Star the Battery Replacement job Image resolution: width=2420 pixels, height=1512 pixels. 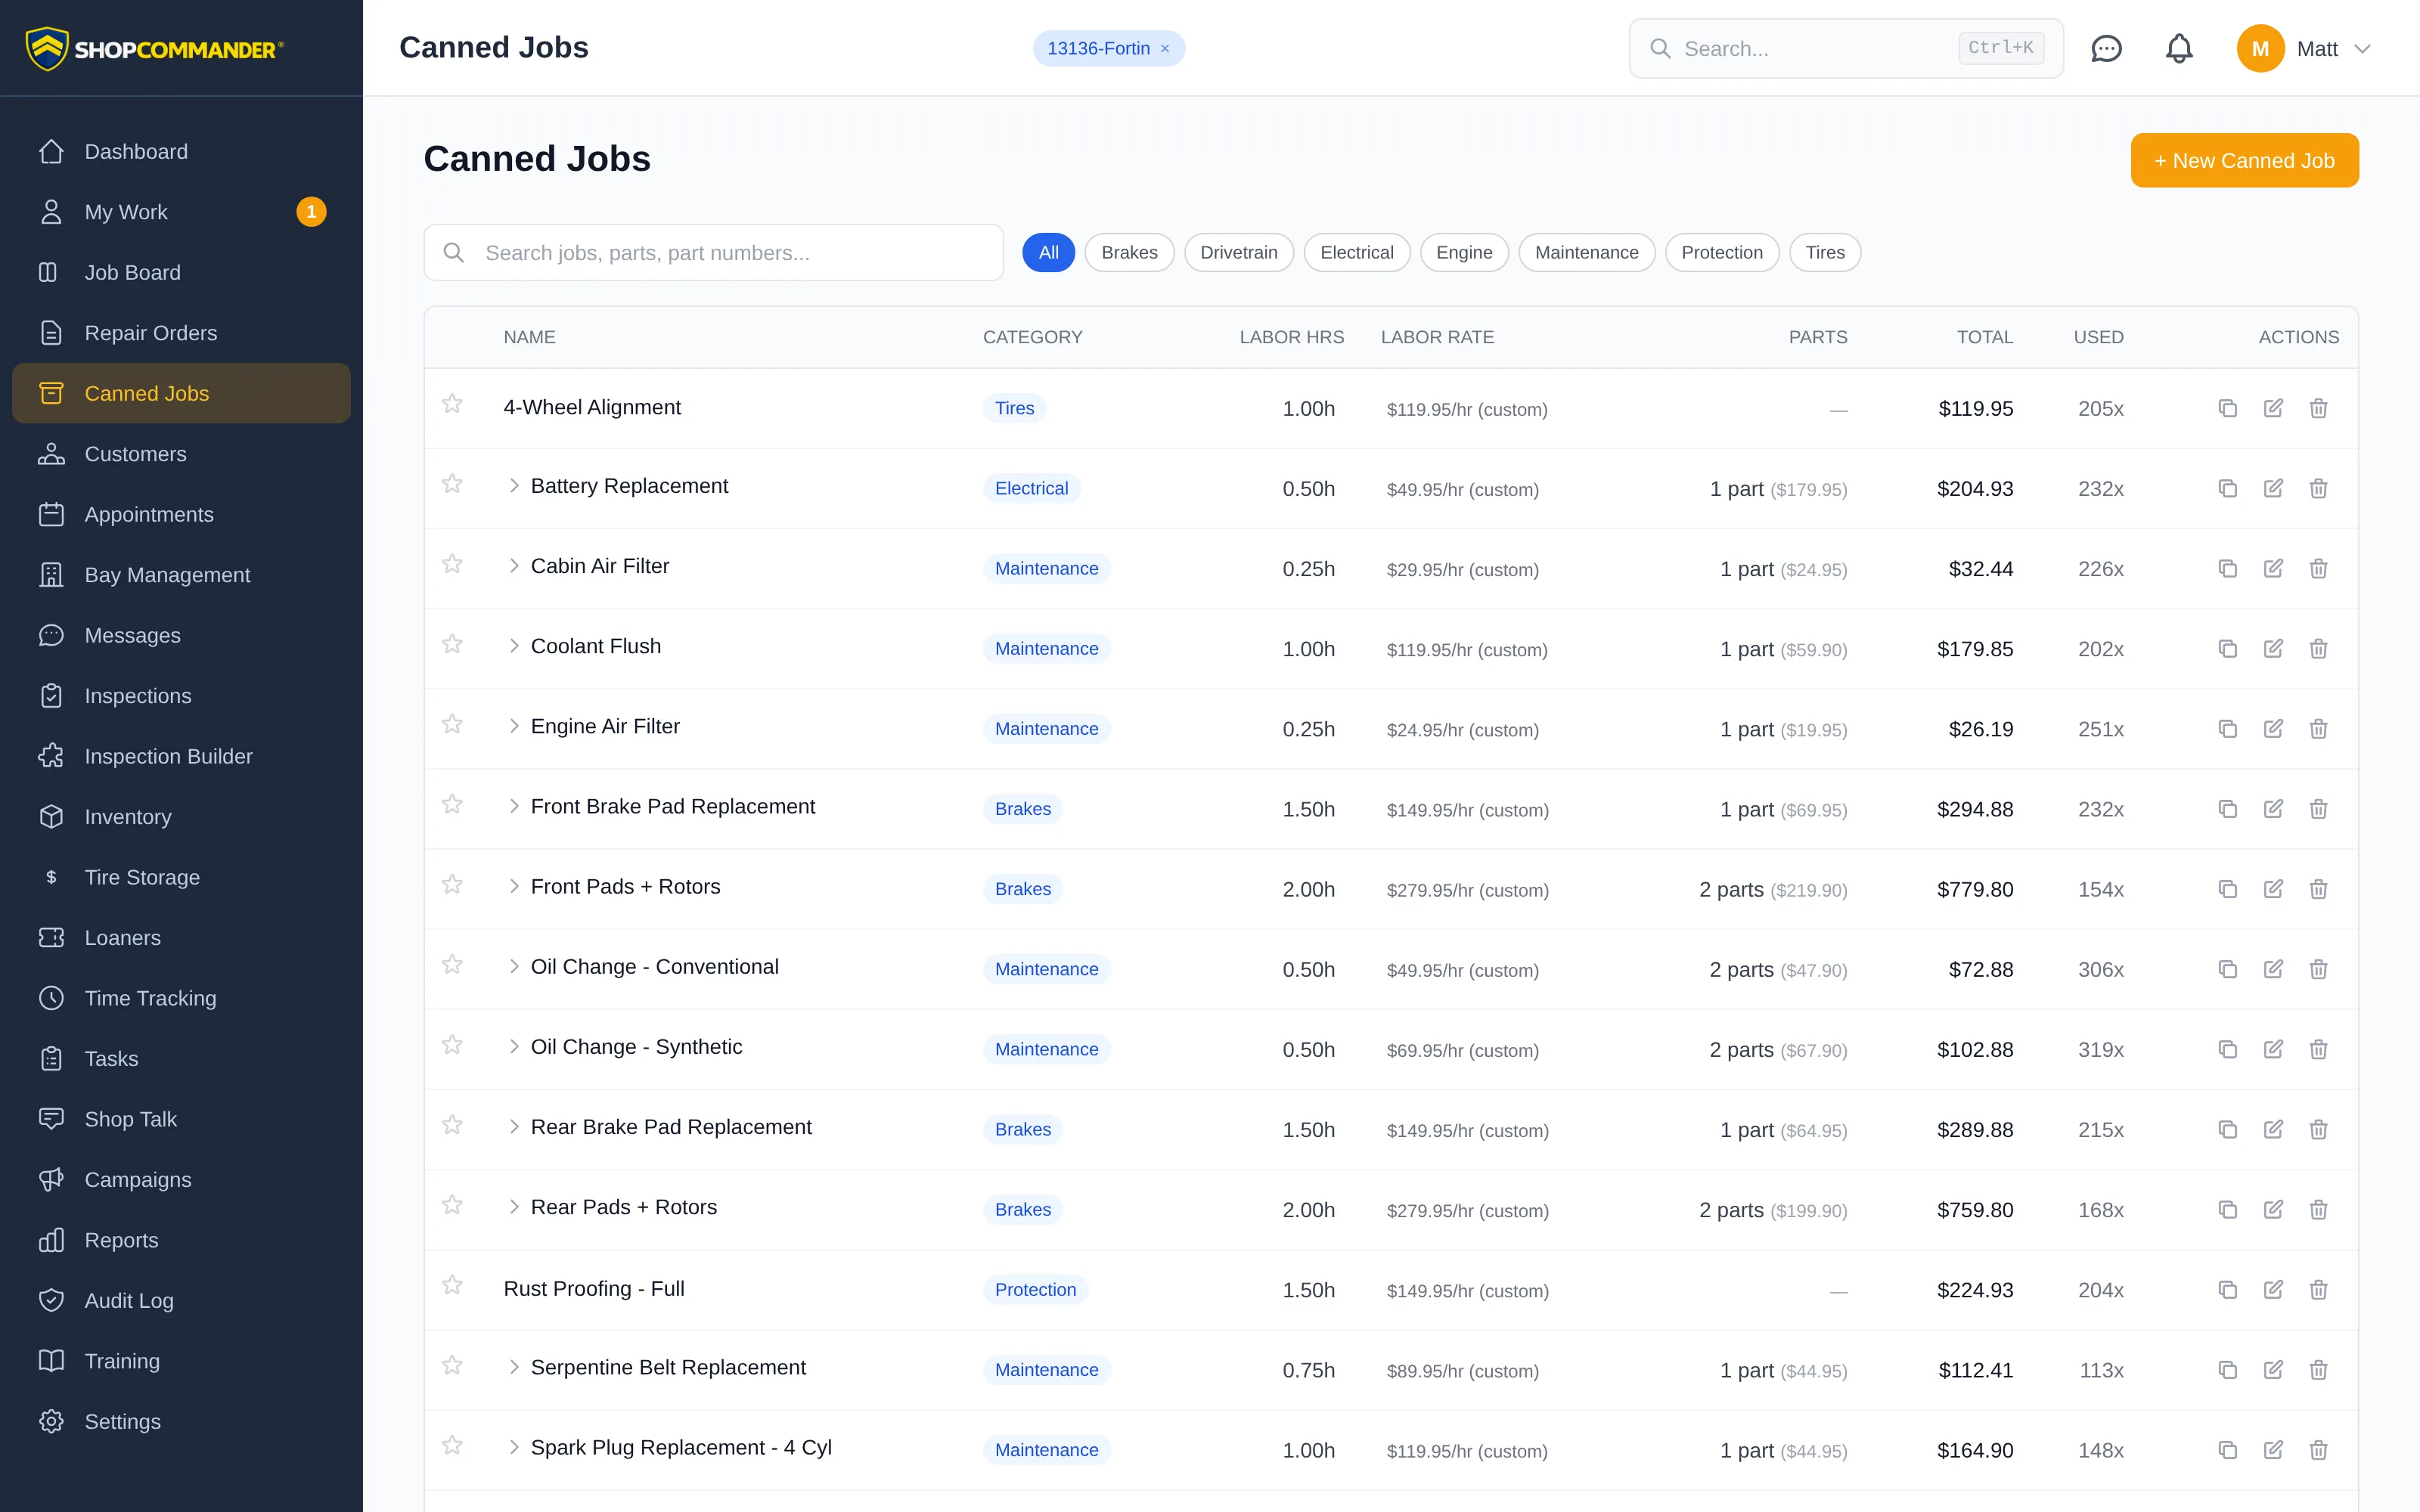(452, 484)
